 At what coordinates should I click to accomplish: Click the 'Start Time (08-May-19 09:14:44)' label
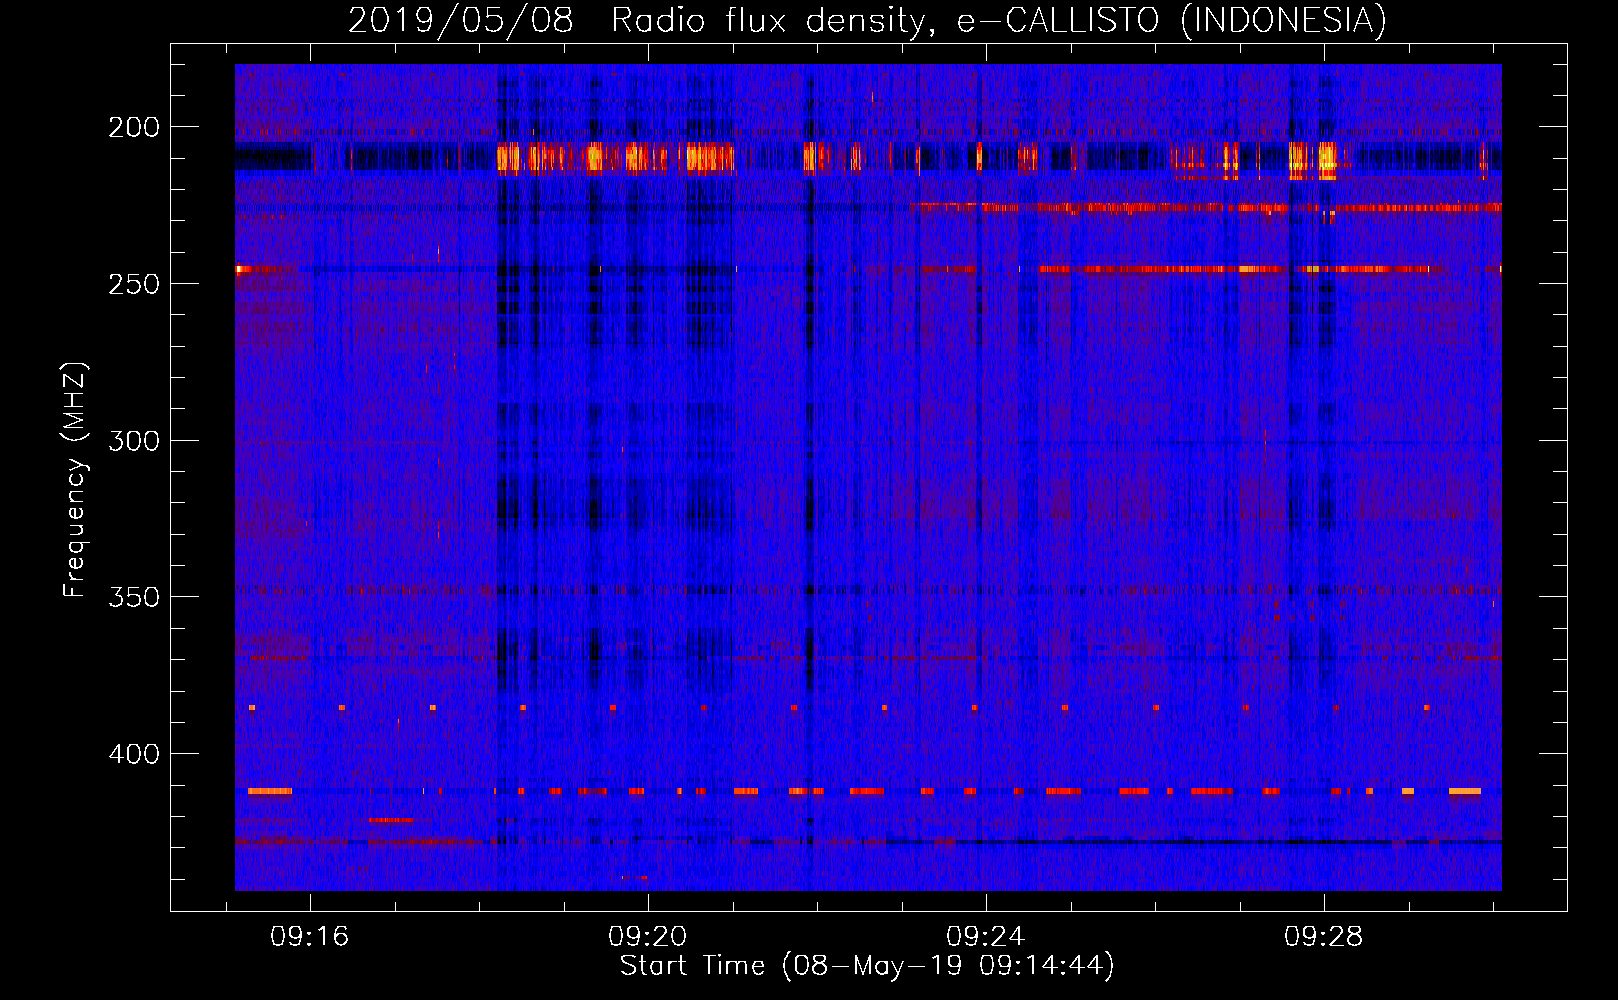pyautogui.click(x=867, y=966)
